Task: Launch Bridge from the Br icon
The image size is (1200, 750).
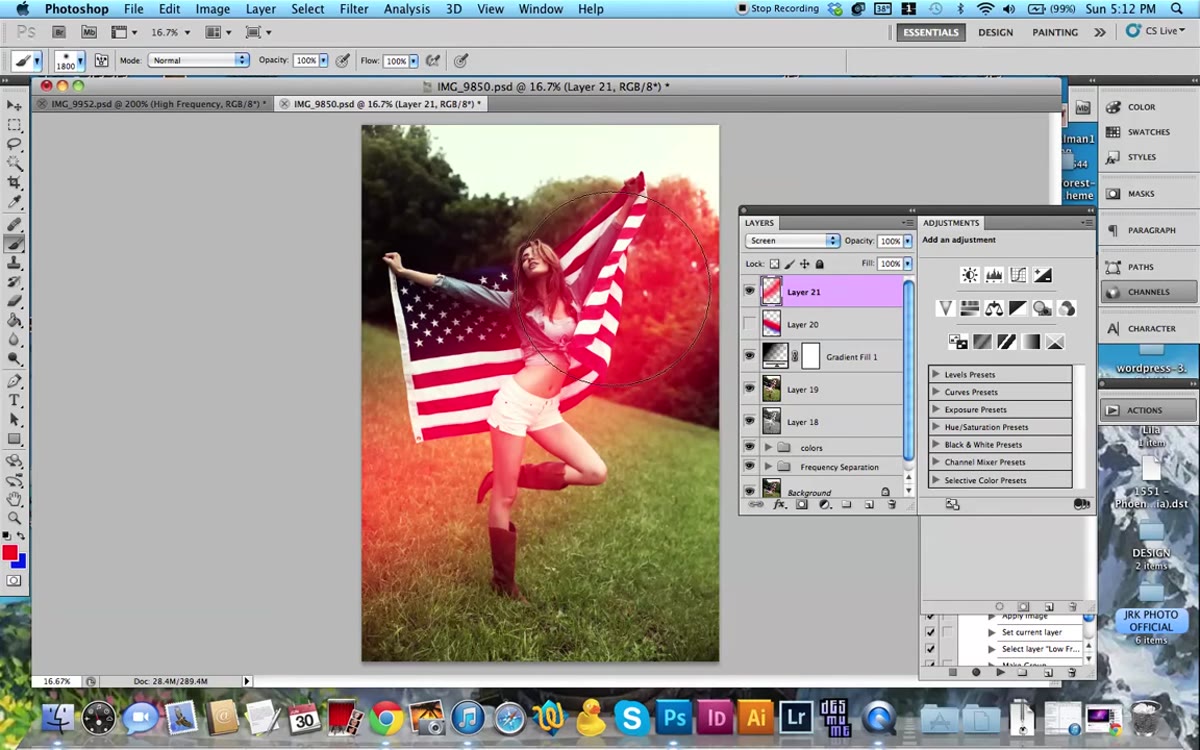Action: [59, 32]
